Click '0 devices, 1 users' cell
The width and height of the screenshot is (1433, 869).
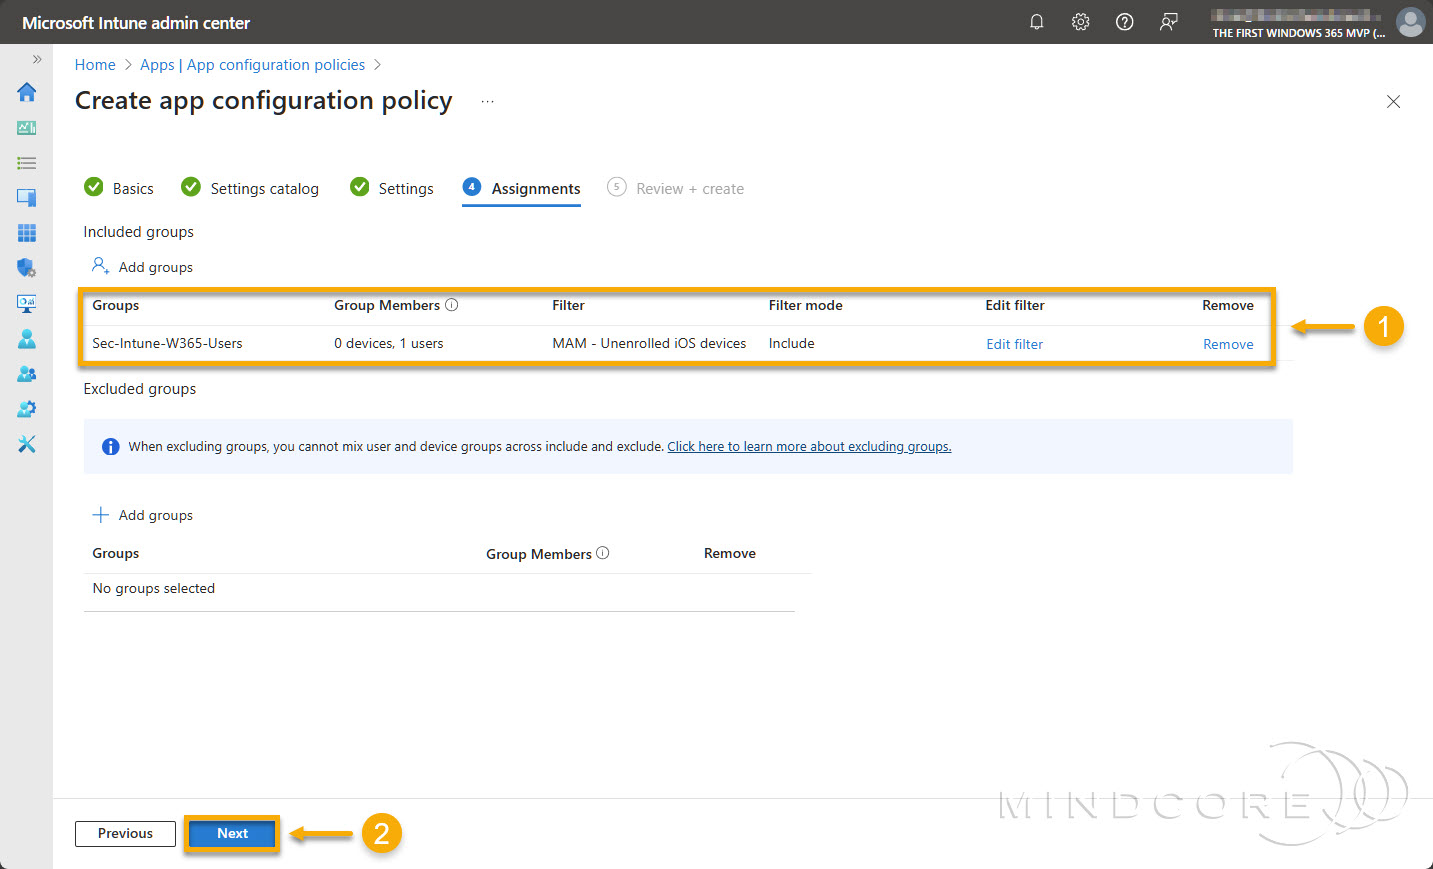pyautogui.click(x=389, y=343)
